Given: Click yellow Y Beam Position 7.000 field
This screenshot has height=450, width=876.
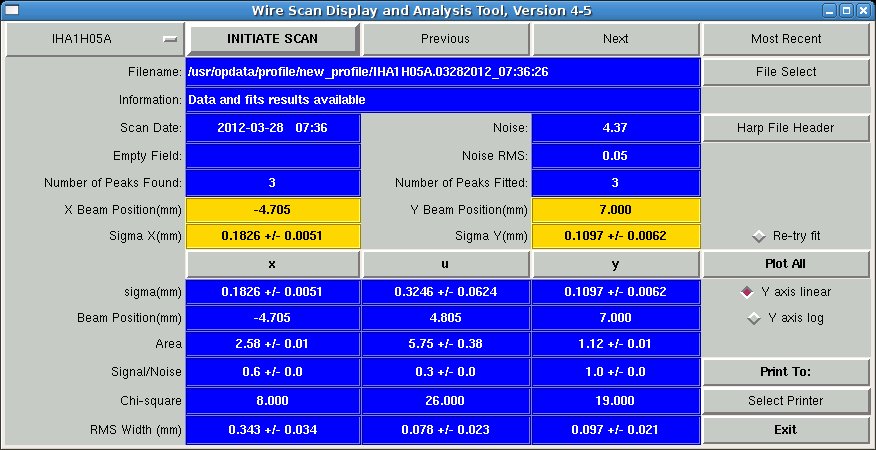Looking at the screenshot, I should point(616,210).
